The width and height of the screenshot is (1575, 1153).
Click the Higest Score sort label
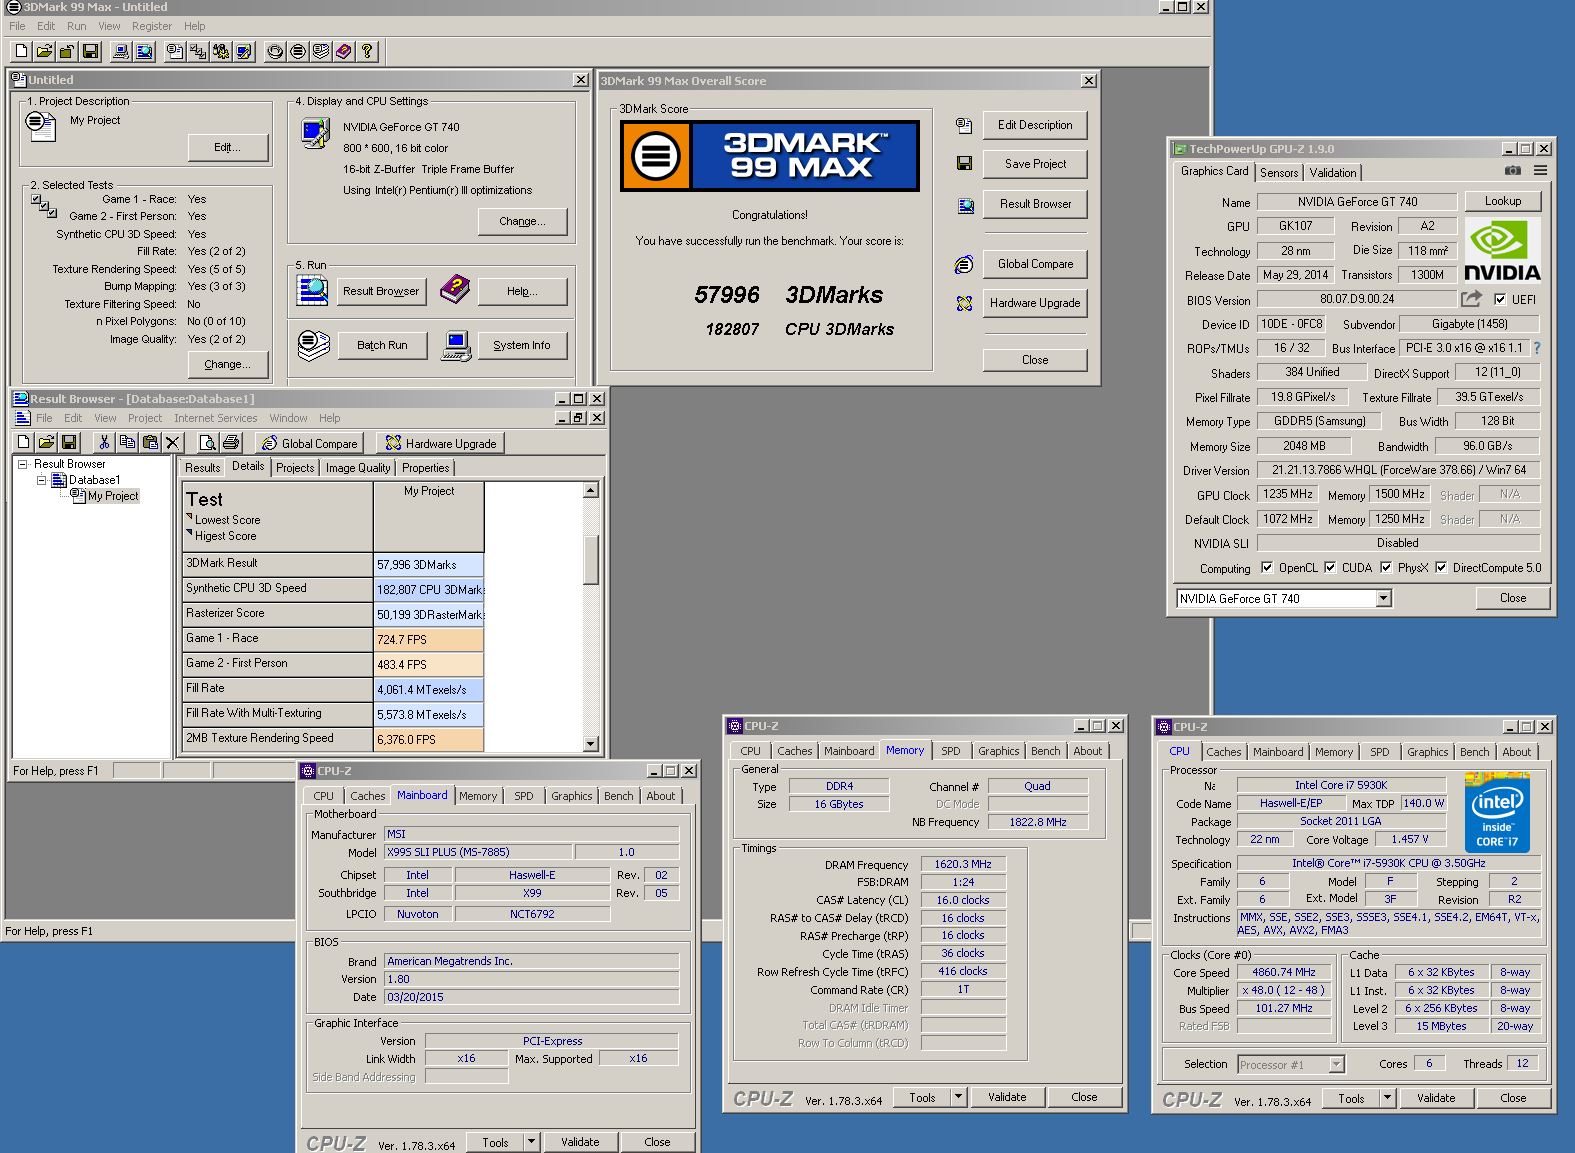click(x=225, y=536)
